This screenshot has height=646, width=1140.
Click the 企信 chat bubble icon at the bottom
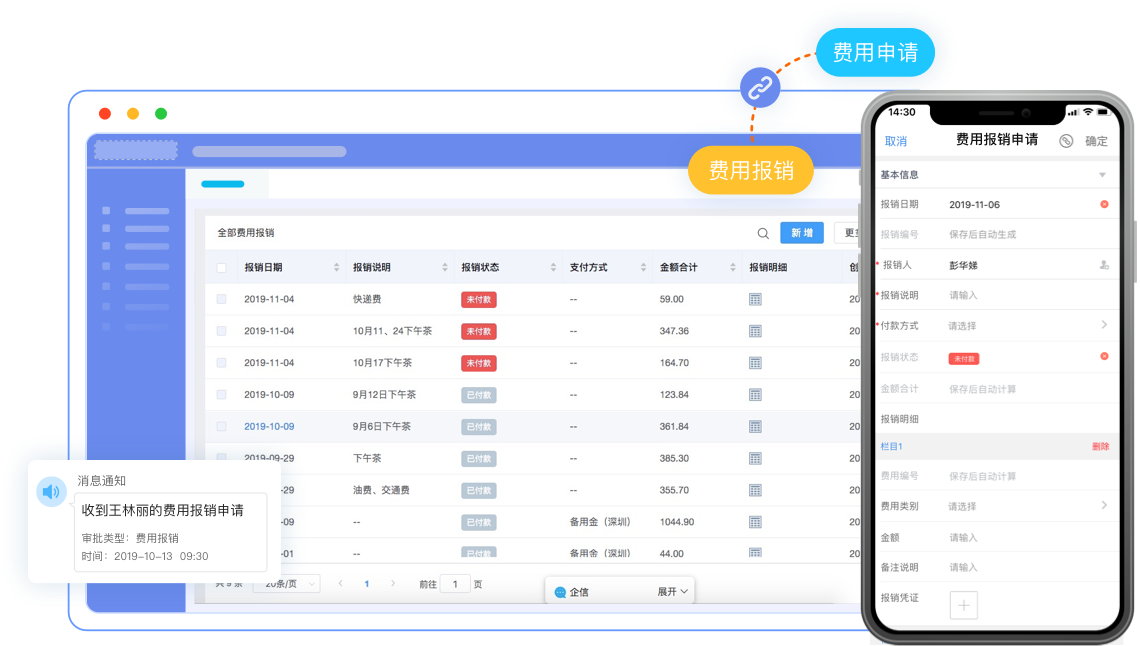click(x=559, y=590)
